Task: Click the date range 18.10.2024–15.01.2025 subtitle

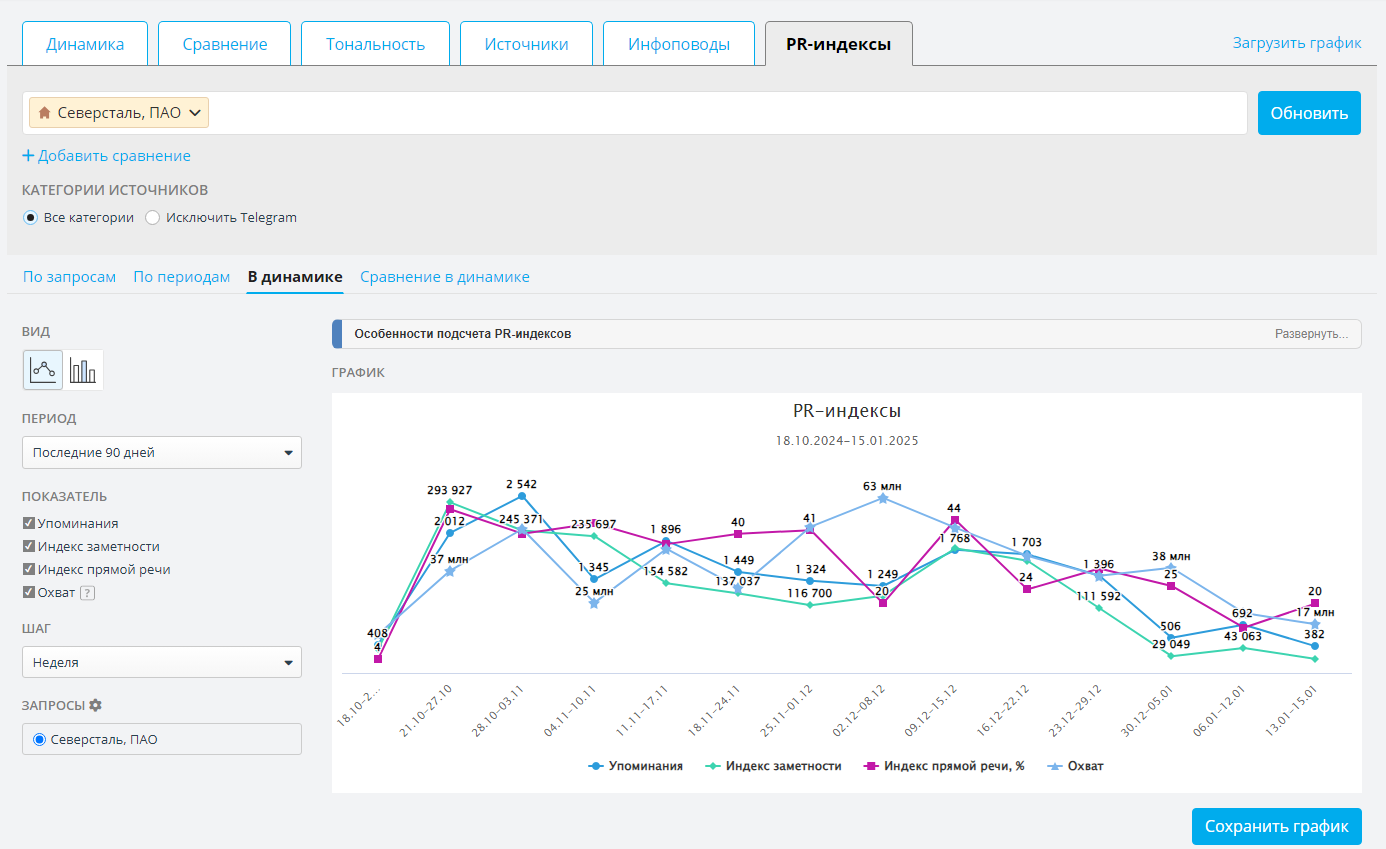Action: [847, 440]
